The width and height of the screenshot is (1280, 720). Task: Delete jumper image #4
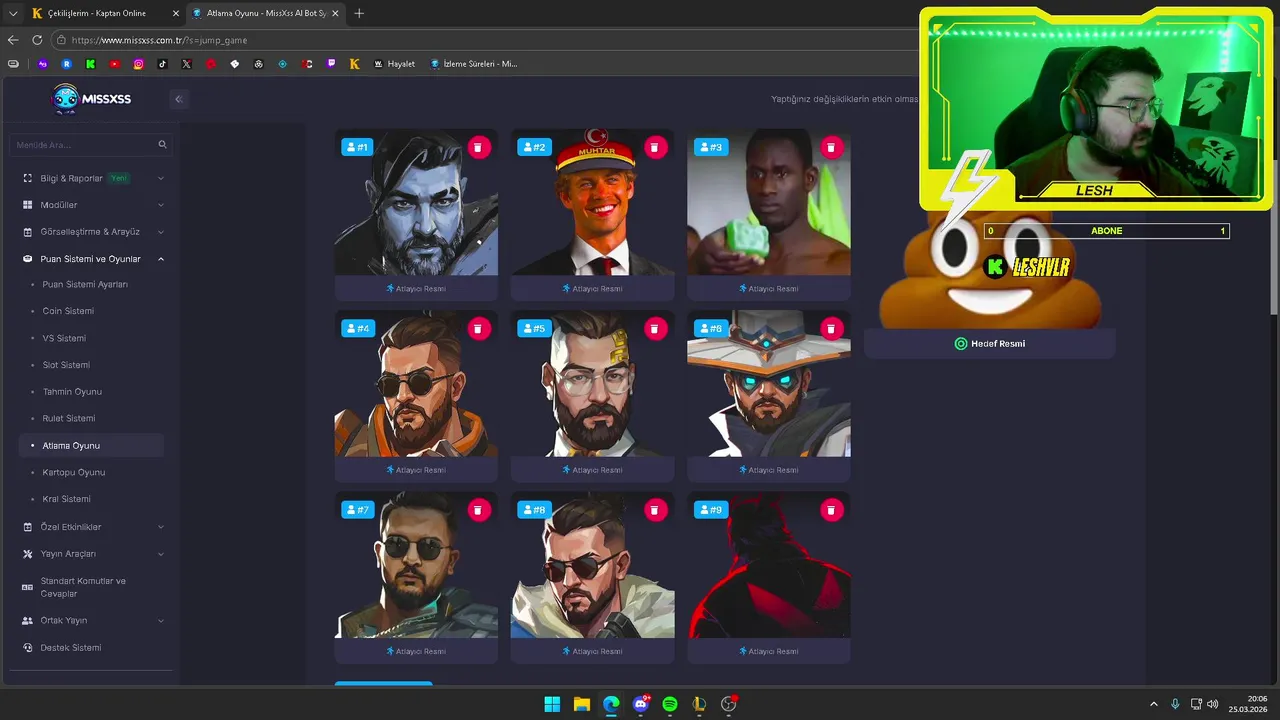click(x=478, y=328)
